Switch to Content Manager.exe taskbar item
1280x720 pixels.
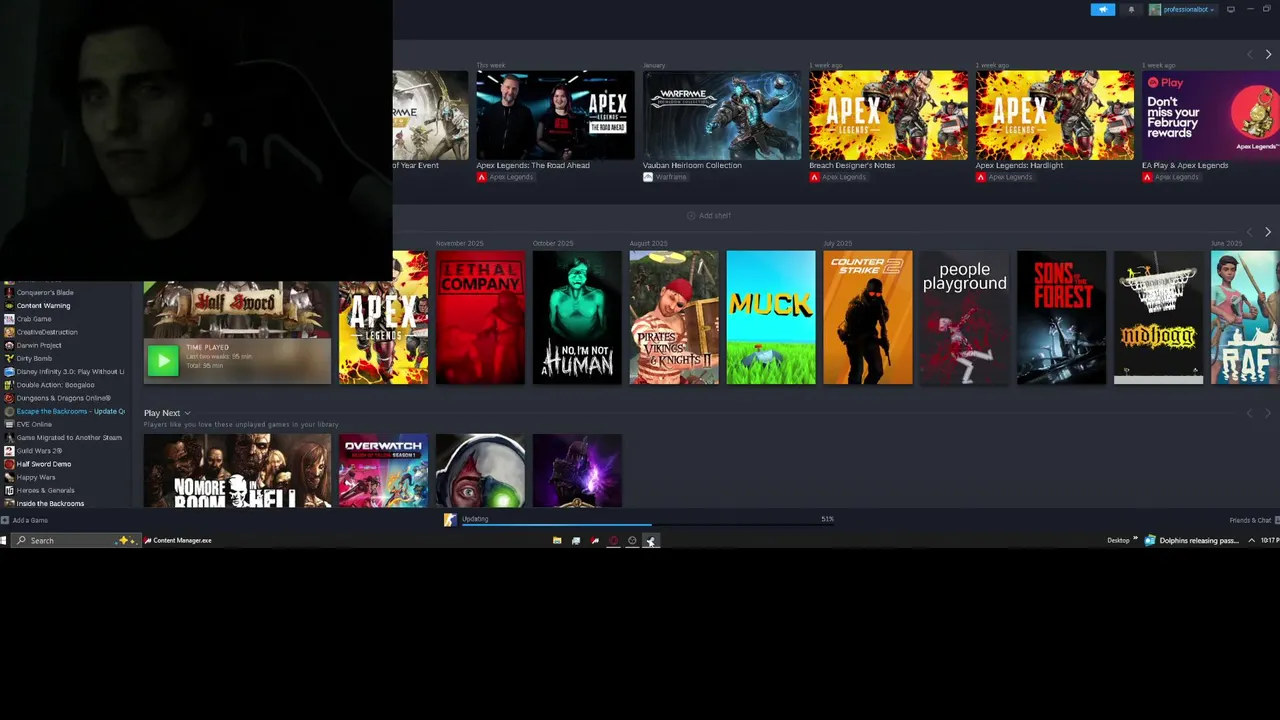178,540
